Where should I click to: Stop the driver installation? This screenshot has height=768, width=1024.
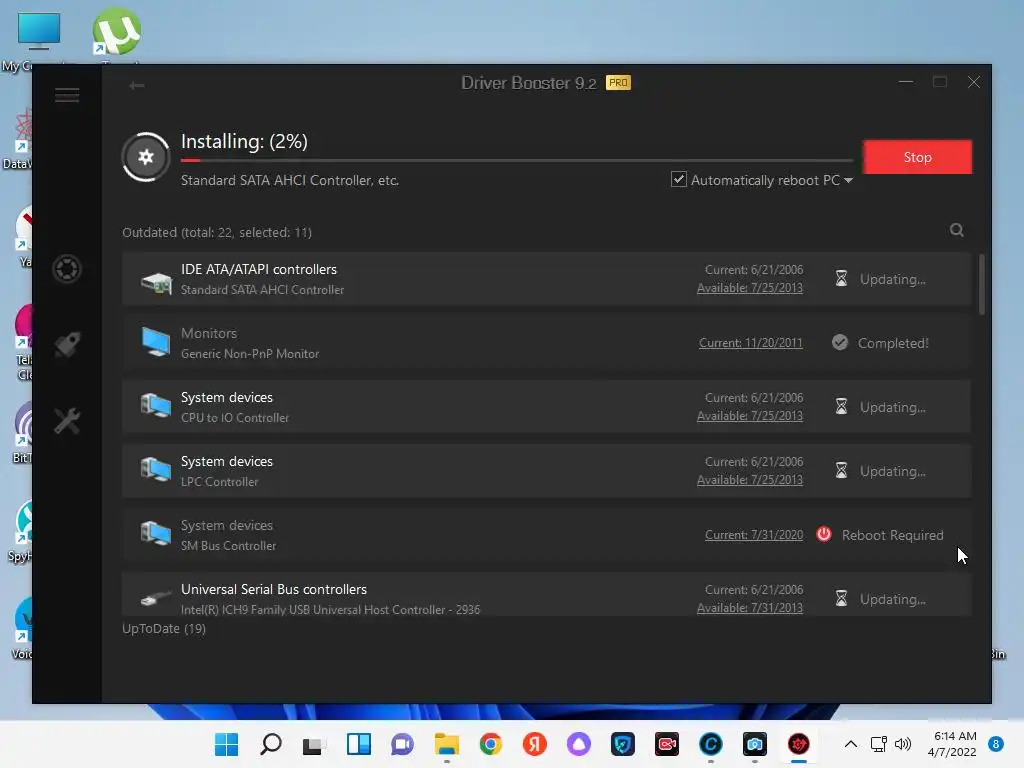click(x=918, y=157)
